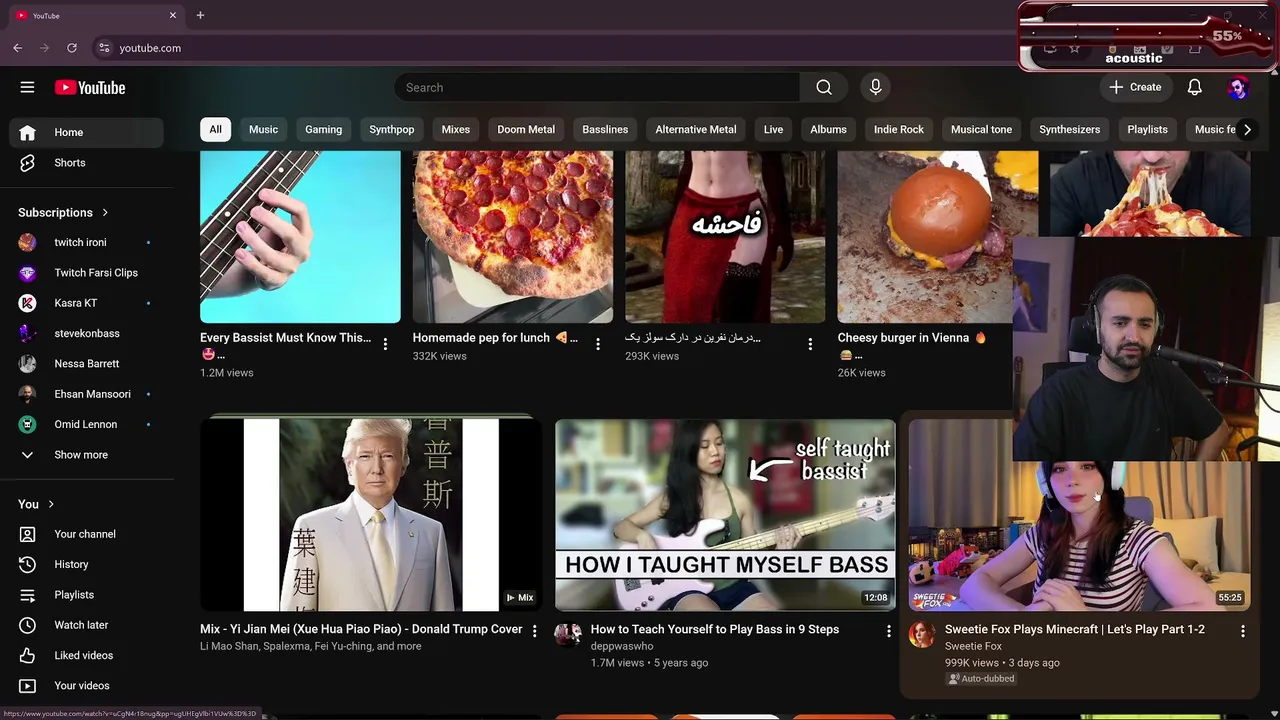The width and height of the screenshot is (1280, 720).
Task: Open the account avatar menu
Action: click(x=1238, y=88)
